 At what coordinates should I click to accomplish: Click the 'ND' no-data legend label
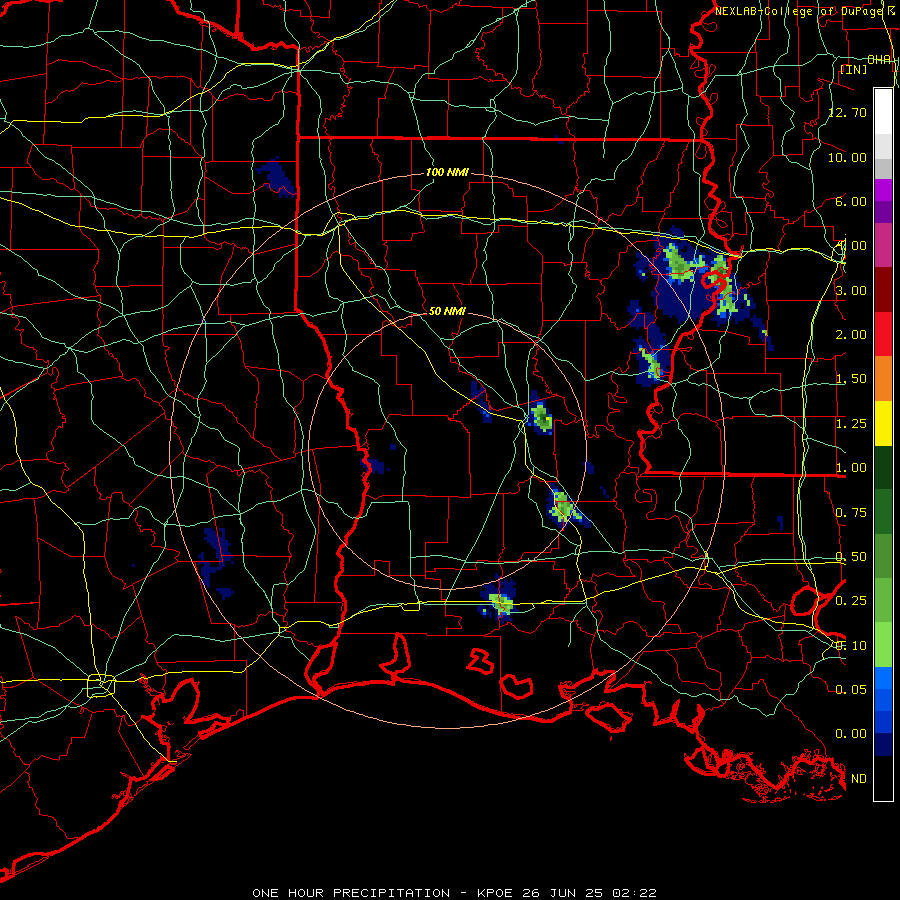pos(859,779)
